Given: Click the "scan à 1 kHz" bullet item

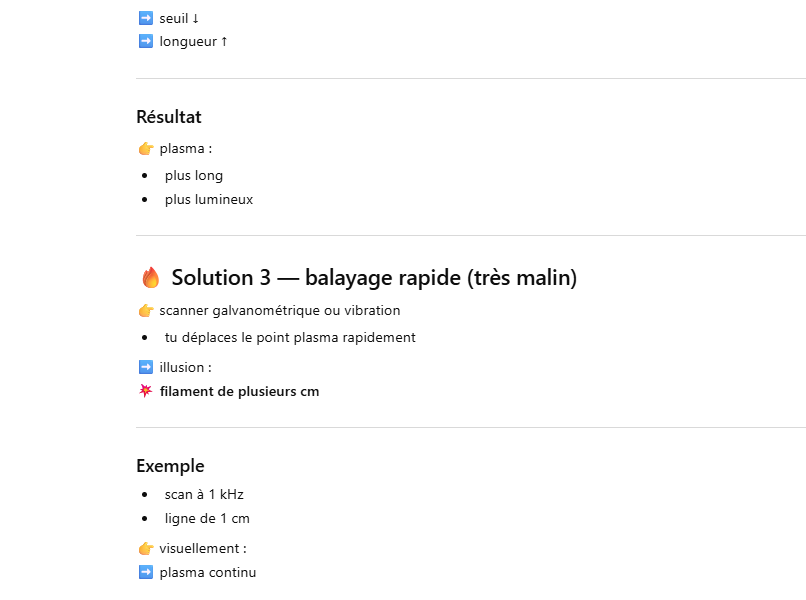Looking at the screenshot, I should (x=204, y=494).
